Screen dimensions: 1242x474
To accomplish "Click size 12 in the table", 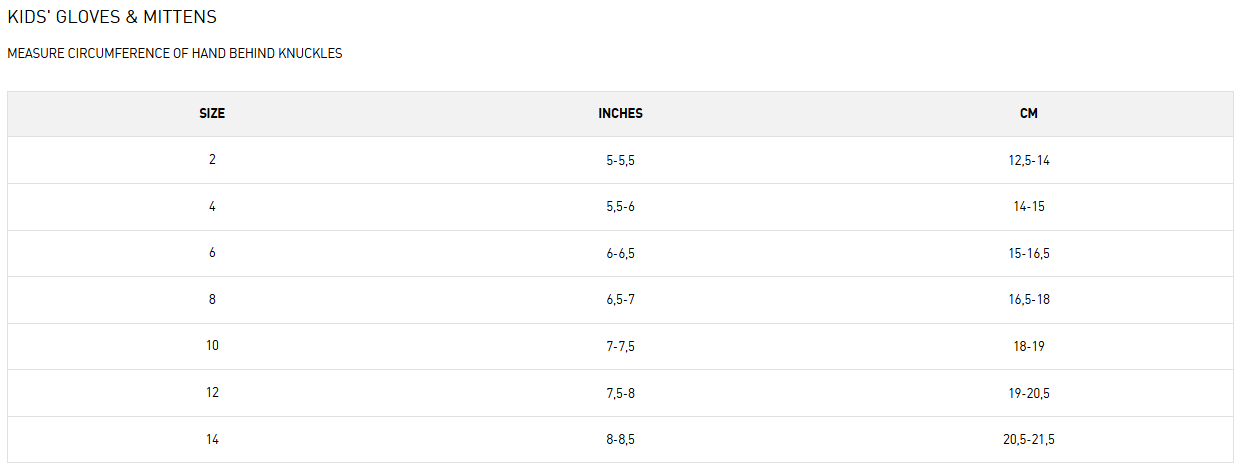I will [x=212, y=393].
